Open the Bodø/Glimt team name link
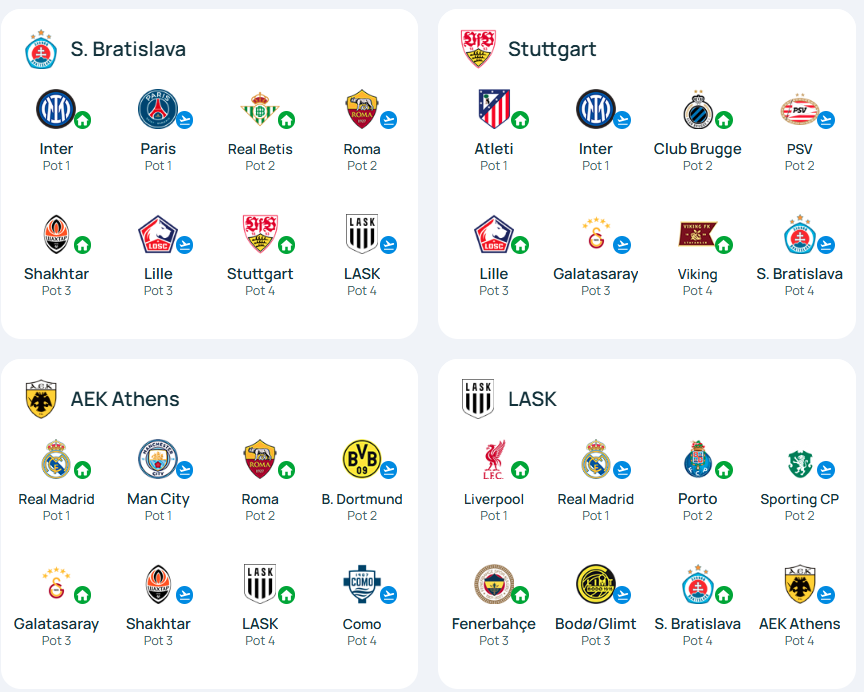The width and height of the screenshot is (864, 692). (596, 624)
